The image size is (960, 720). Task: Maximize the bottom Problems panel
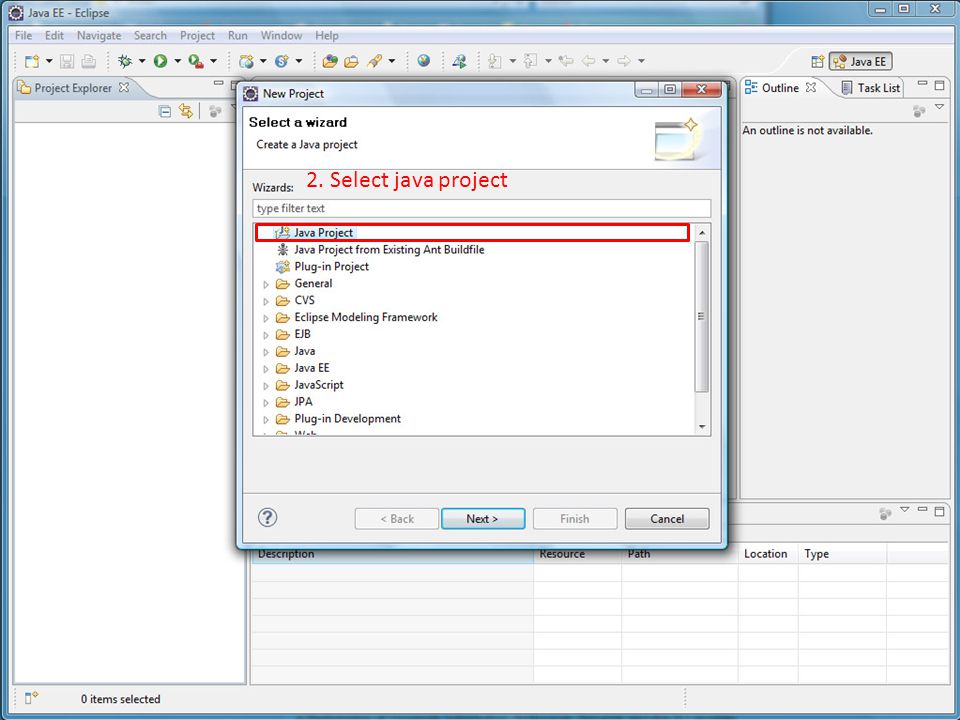[940, 511]
